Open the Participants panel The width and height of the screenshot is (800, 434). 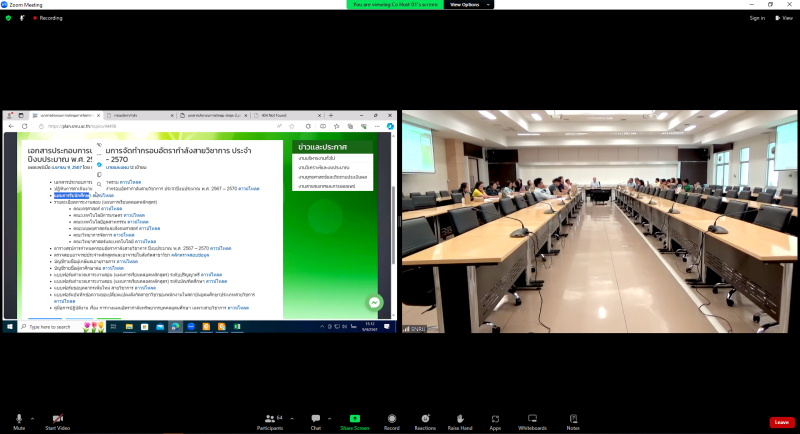point(269,418)
